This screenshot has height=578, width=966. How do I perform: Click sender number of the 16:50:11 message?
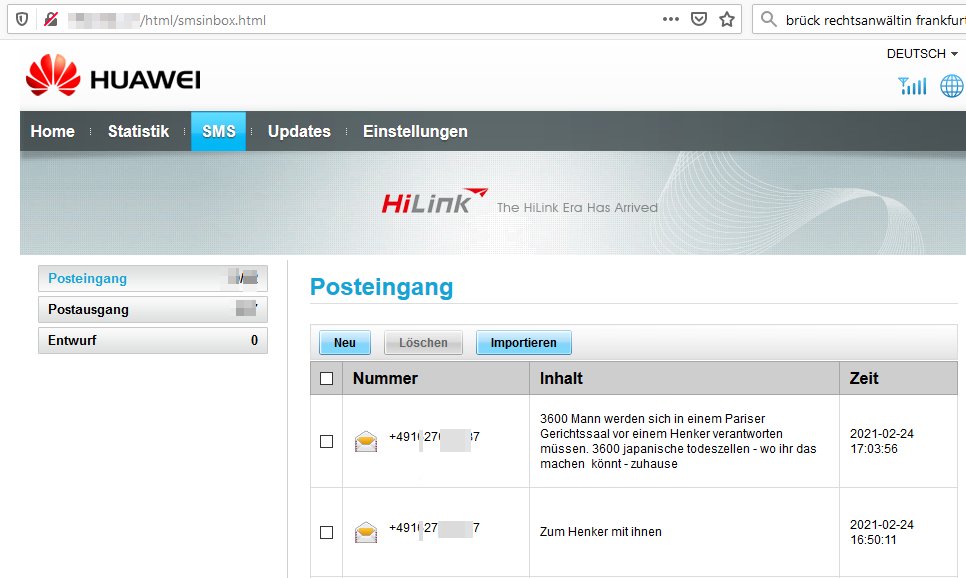pyautogui.click(x=434, y=528)
